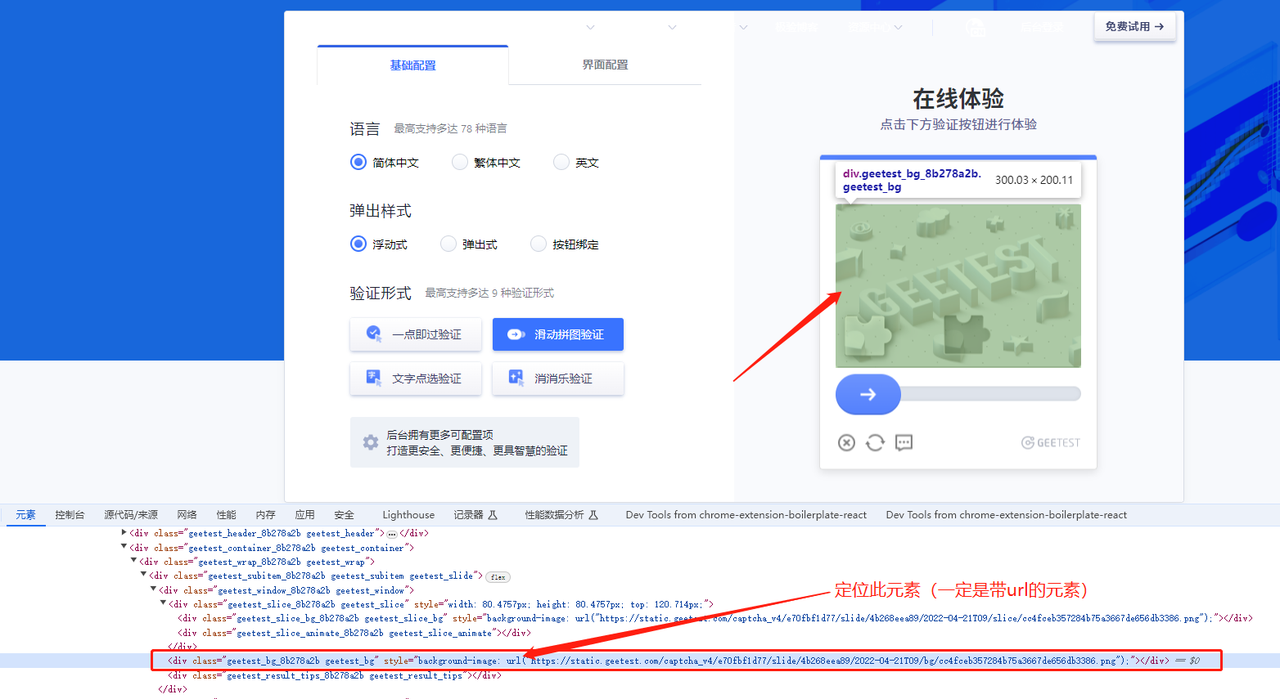Collapse the geetest_subitem div node arrow

[145, 576]
